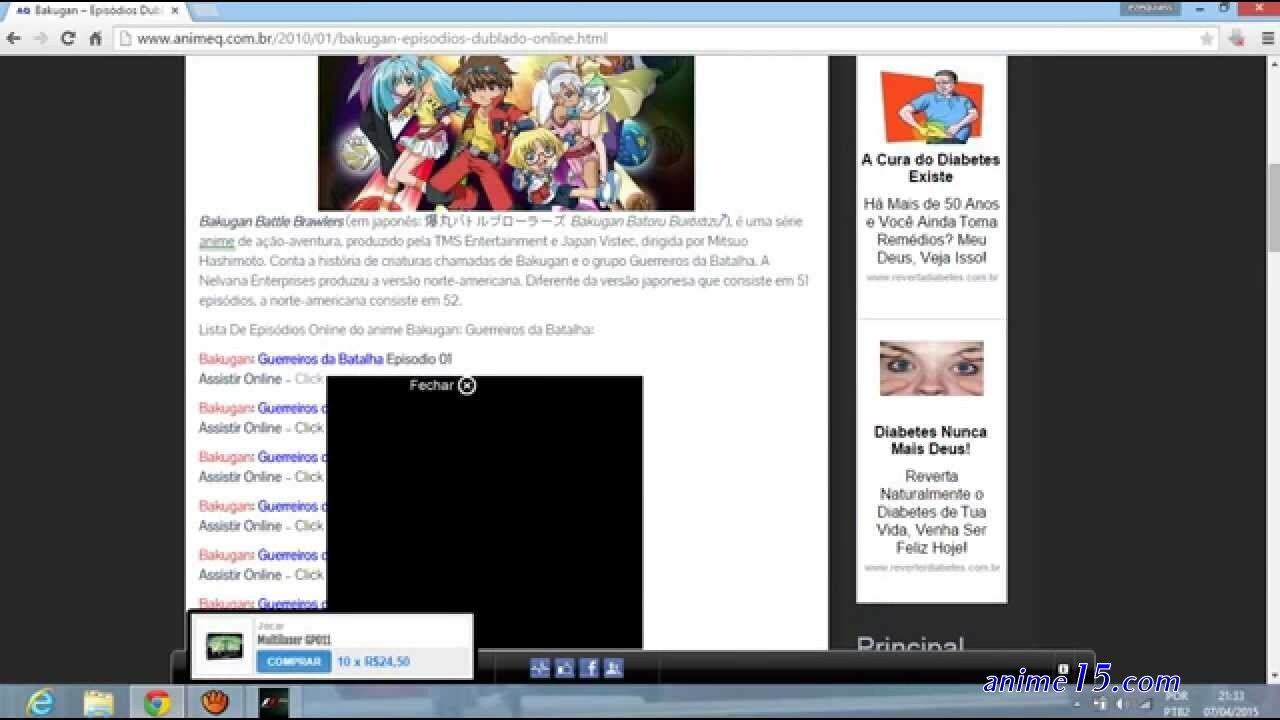Open 'Diabetes Nunca Mais Deus!' ad headline
The width and height of the screenshot is (1280, 720).
931,440
